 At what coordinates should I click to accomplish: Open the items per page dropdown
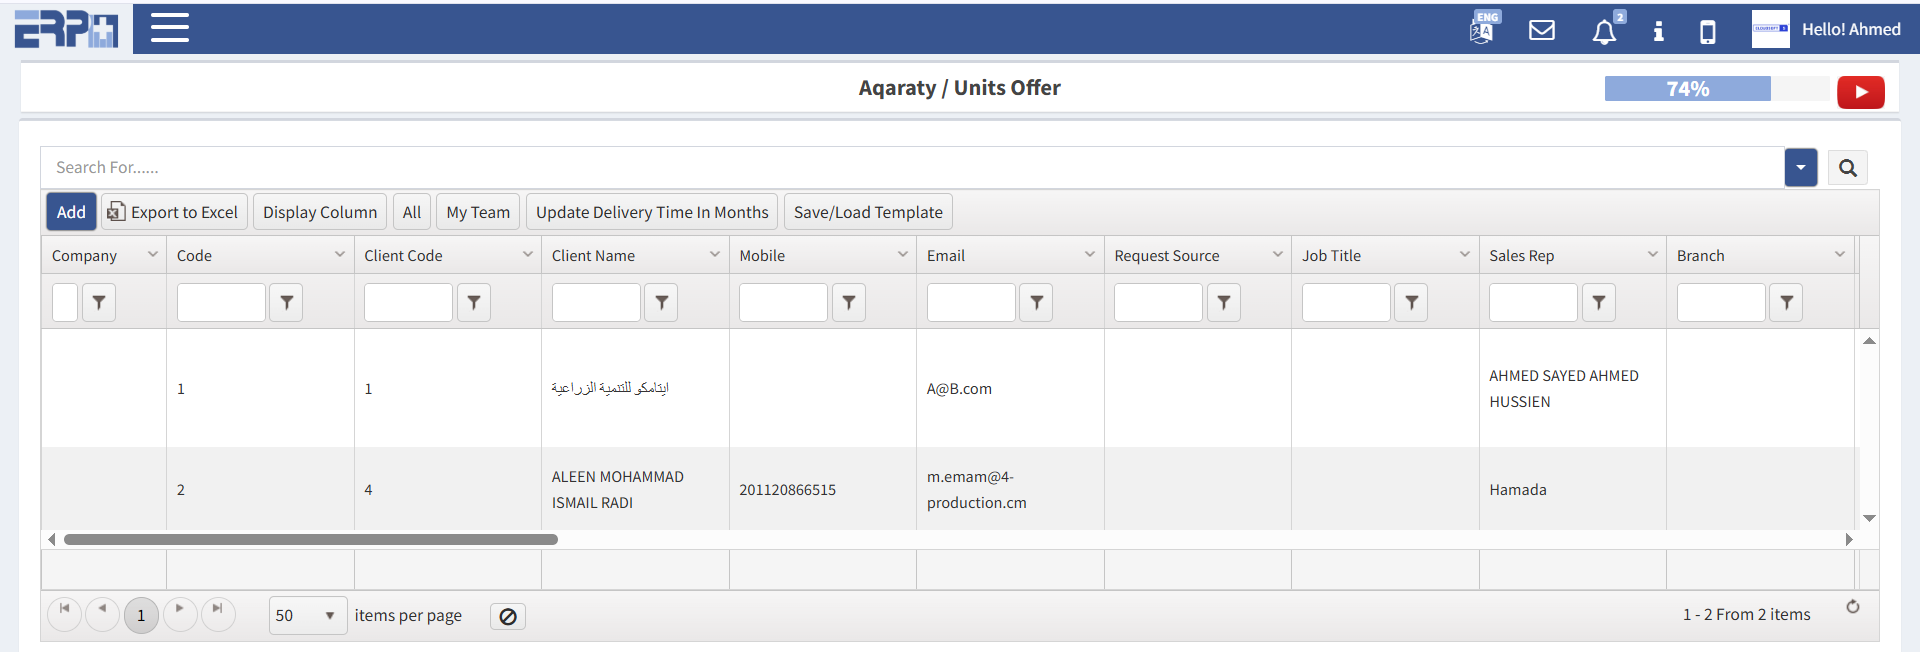(307, 615)
